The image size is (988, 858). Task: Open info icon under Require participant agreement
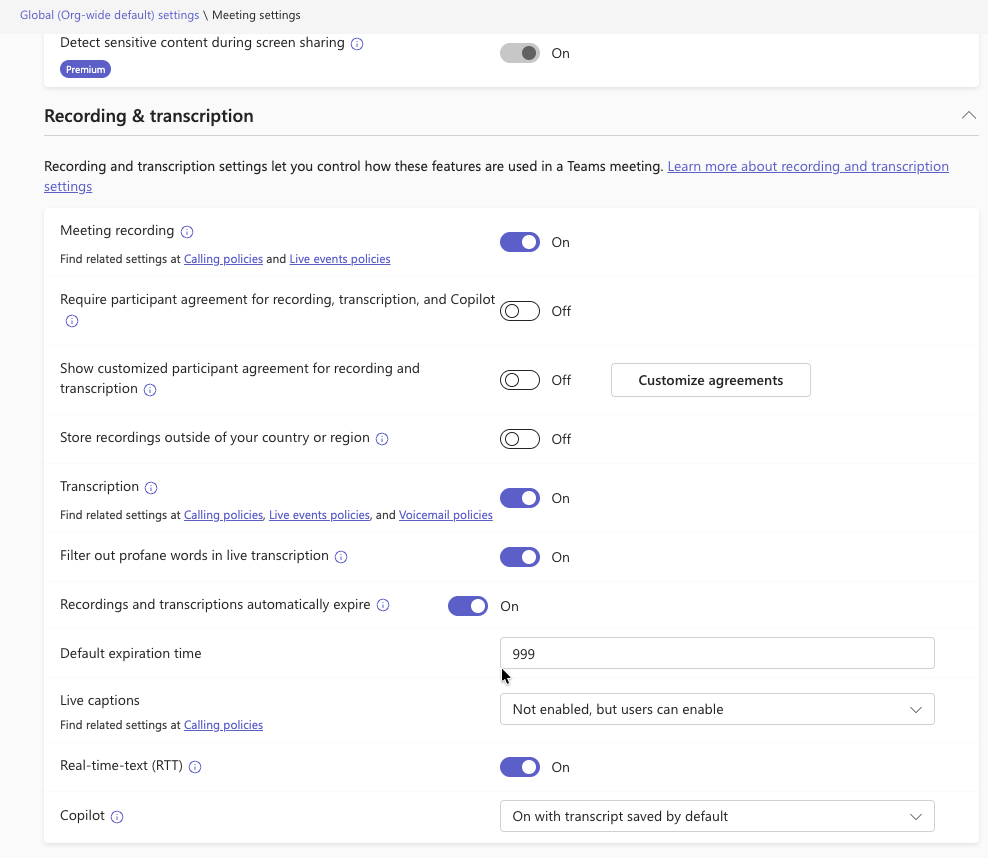[72, 321]
